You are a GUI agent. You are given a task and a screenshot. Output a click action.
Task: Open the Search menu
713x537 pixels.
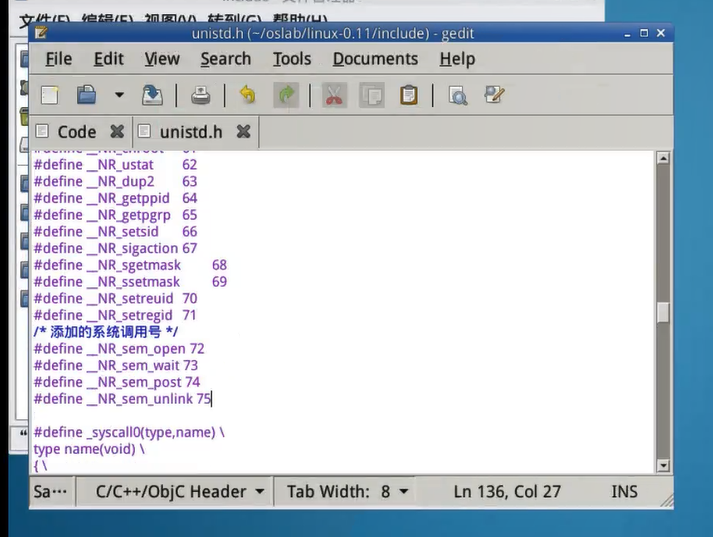[x=225, y=59]
